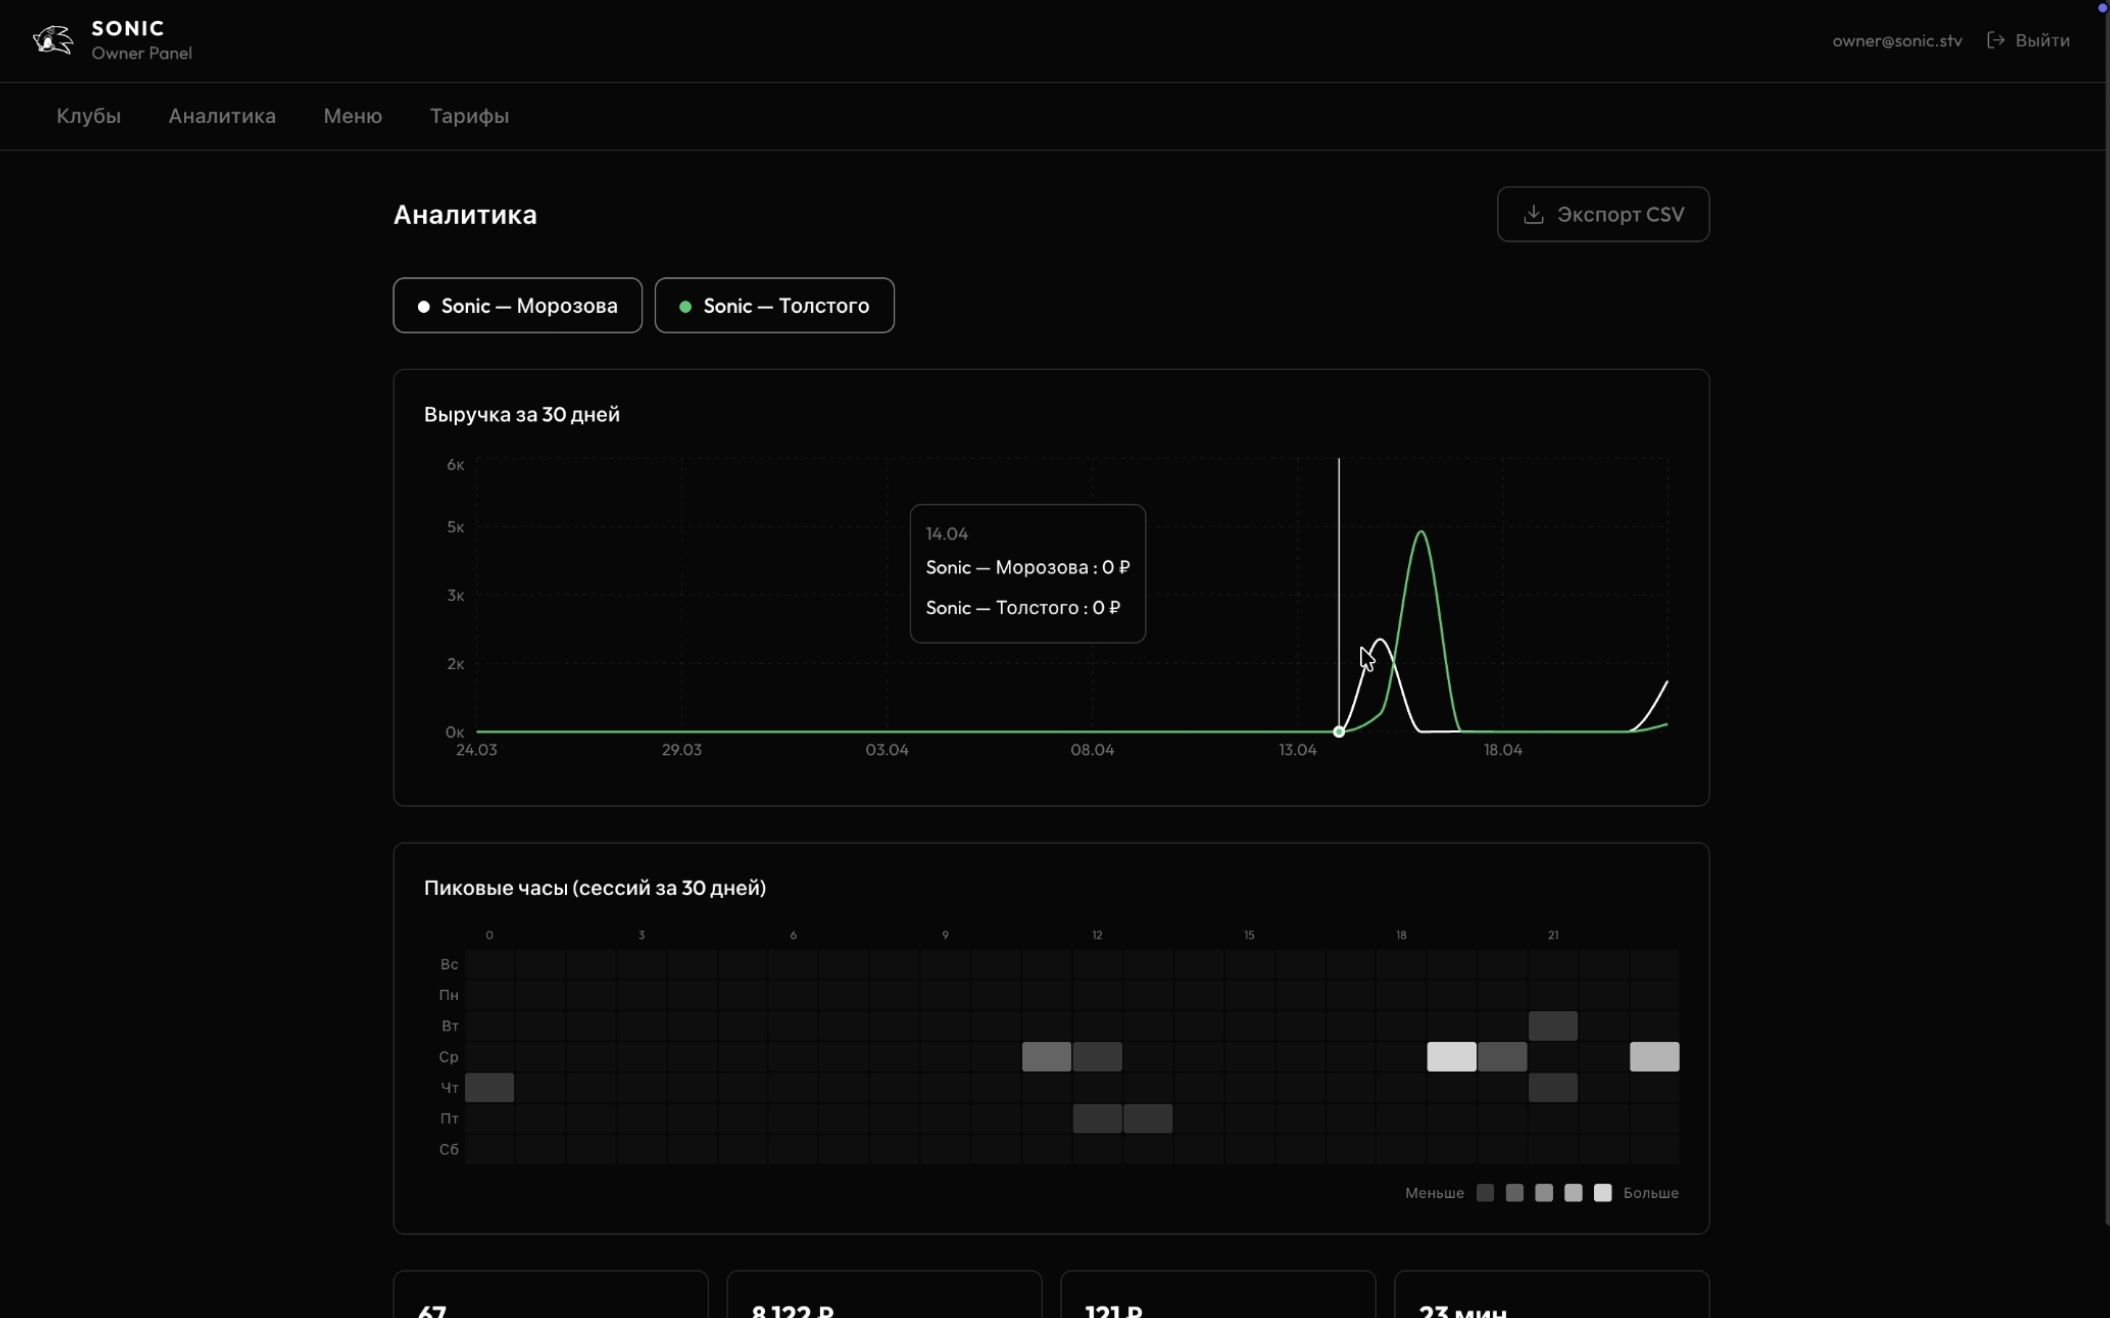Switch to the Аналитика tab
The width and height of the screenshot is (2110, 1318).
(x=222, y=116)
